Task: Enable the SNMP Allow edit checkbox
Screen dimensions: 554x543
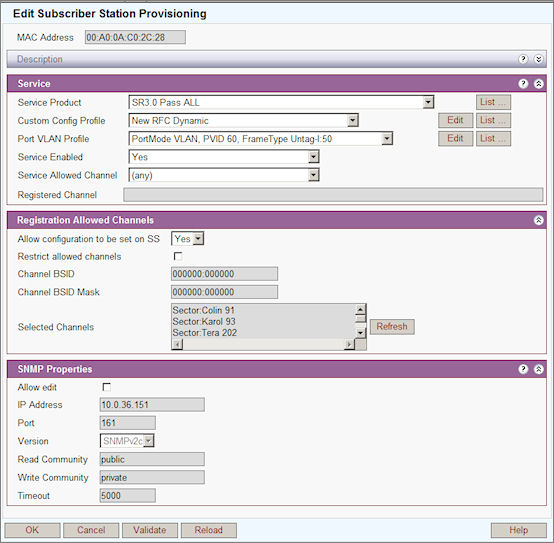Action: click(x=106, y=387)
